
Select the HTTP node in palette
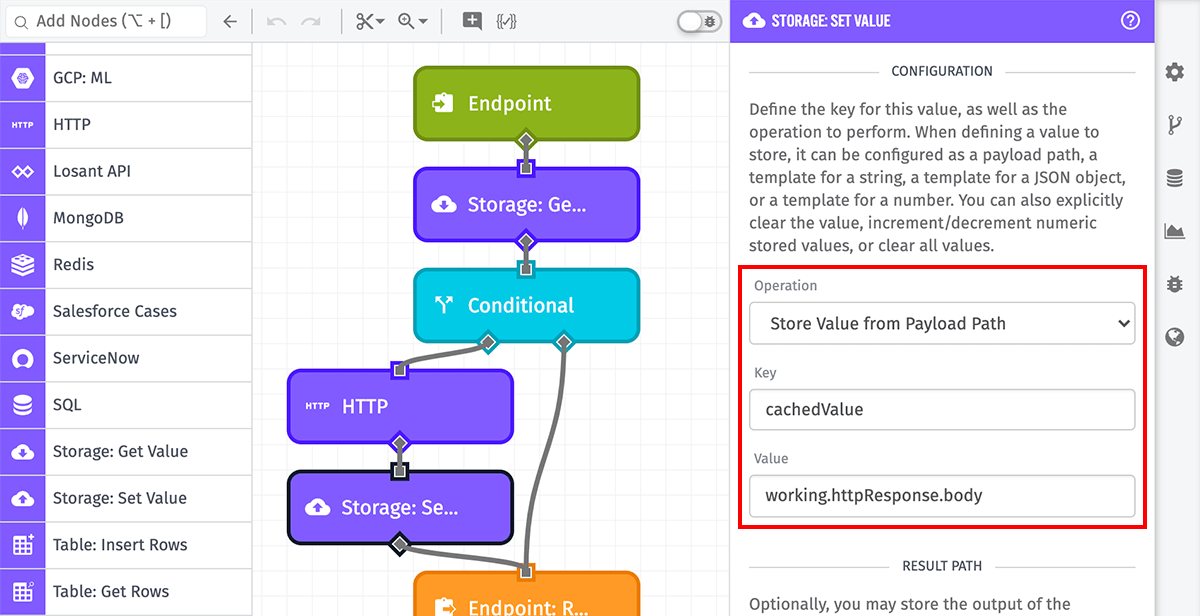tap(125, 125)
